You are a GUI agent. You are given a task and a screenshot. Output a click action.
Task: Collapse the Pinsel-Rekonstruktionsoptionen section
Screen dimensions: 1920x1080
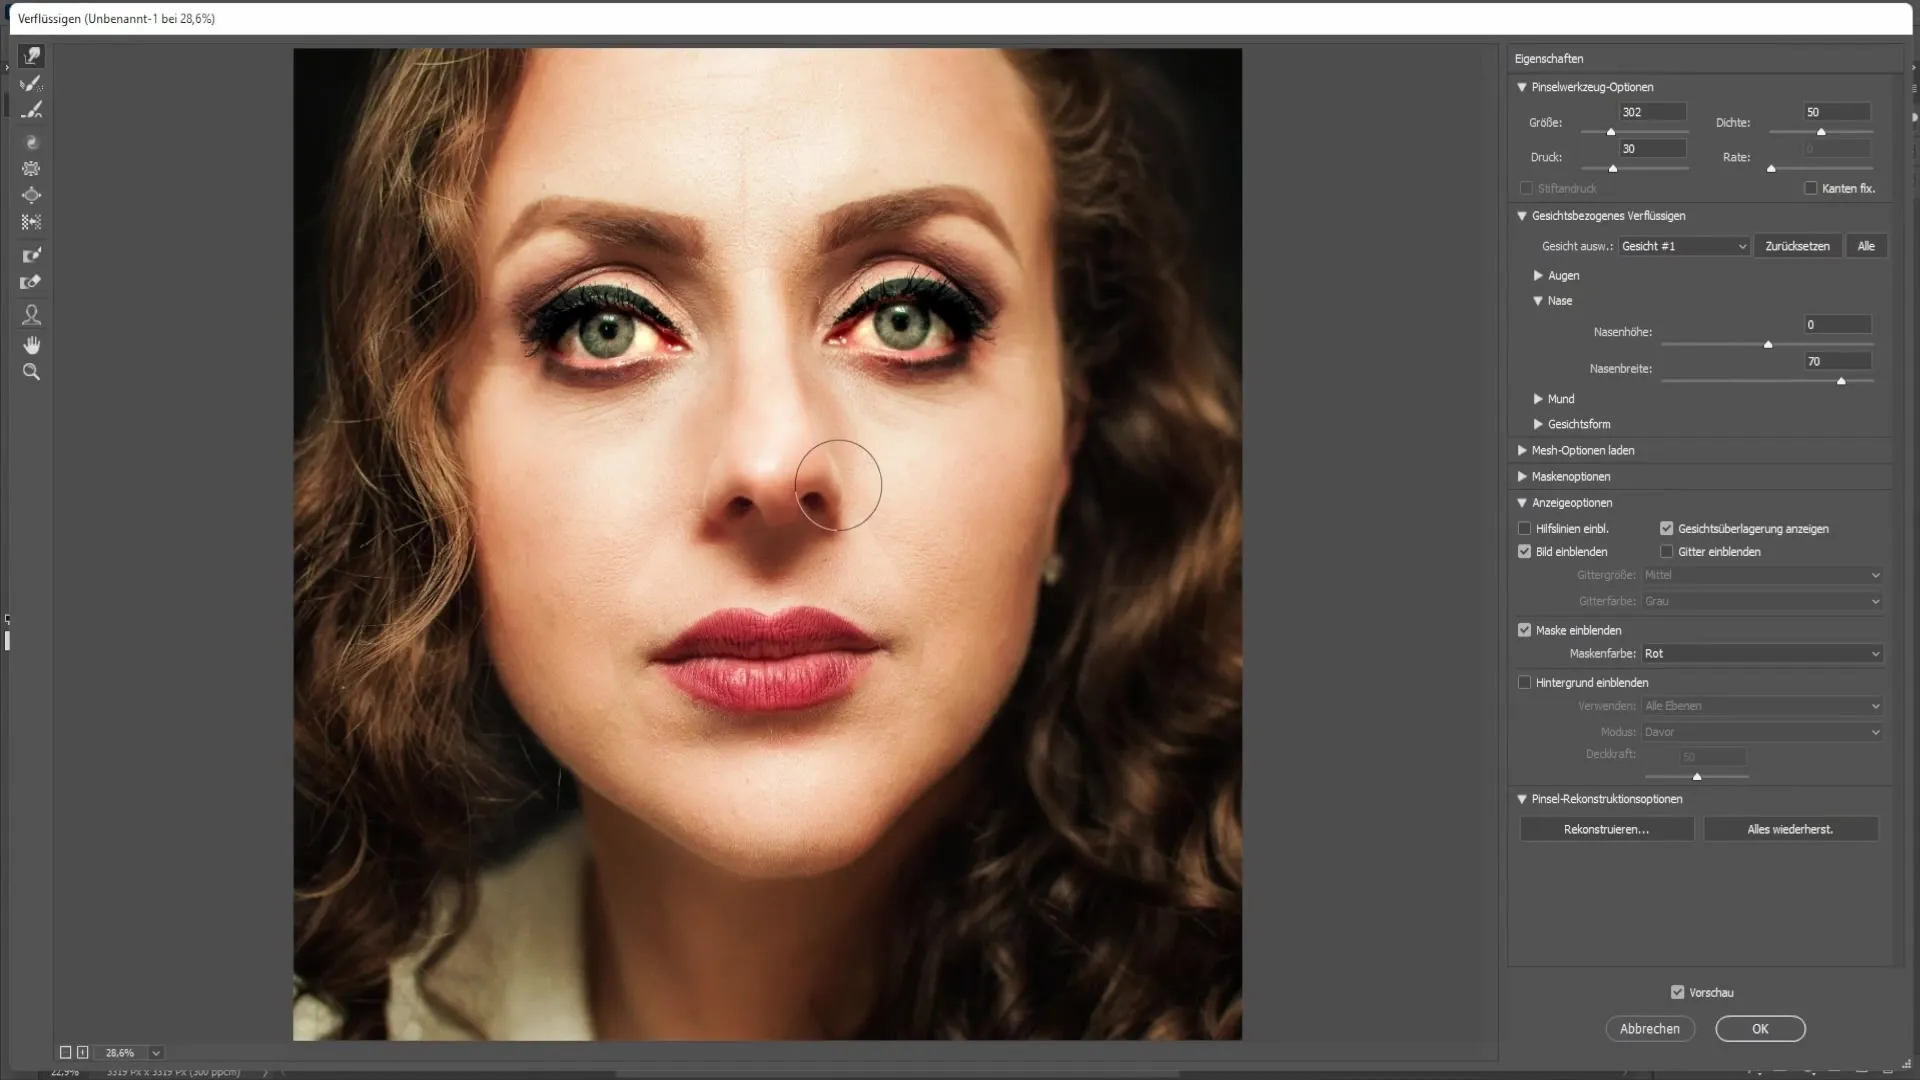(x=1522, y=799)
